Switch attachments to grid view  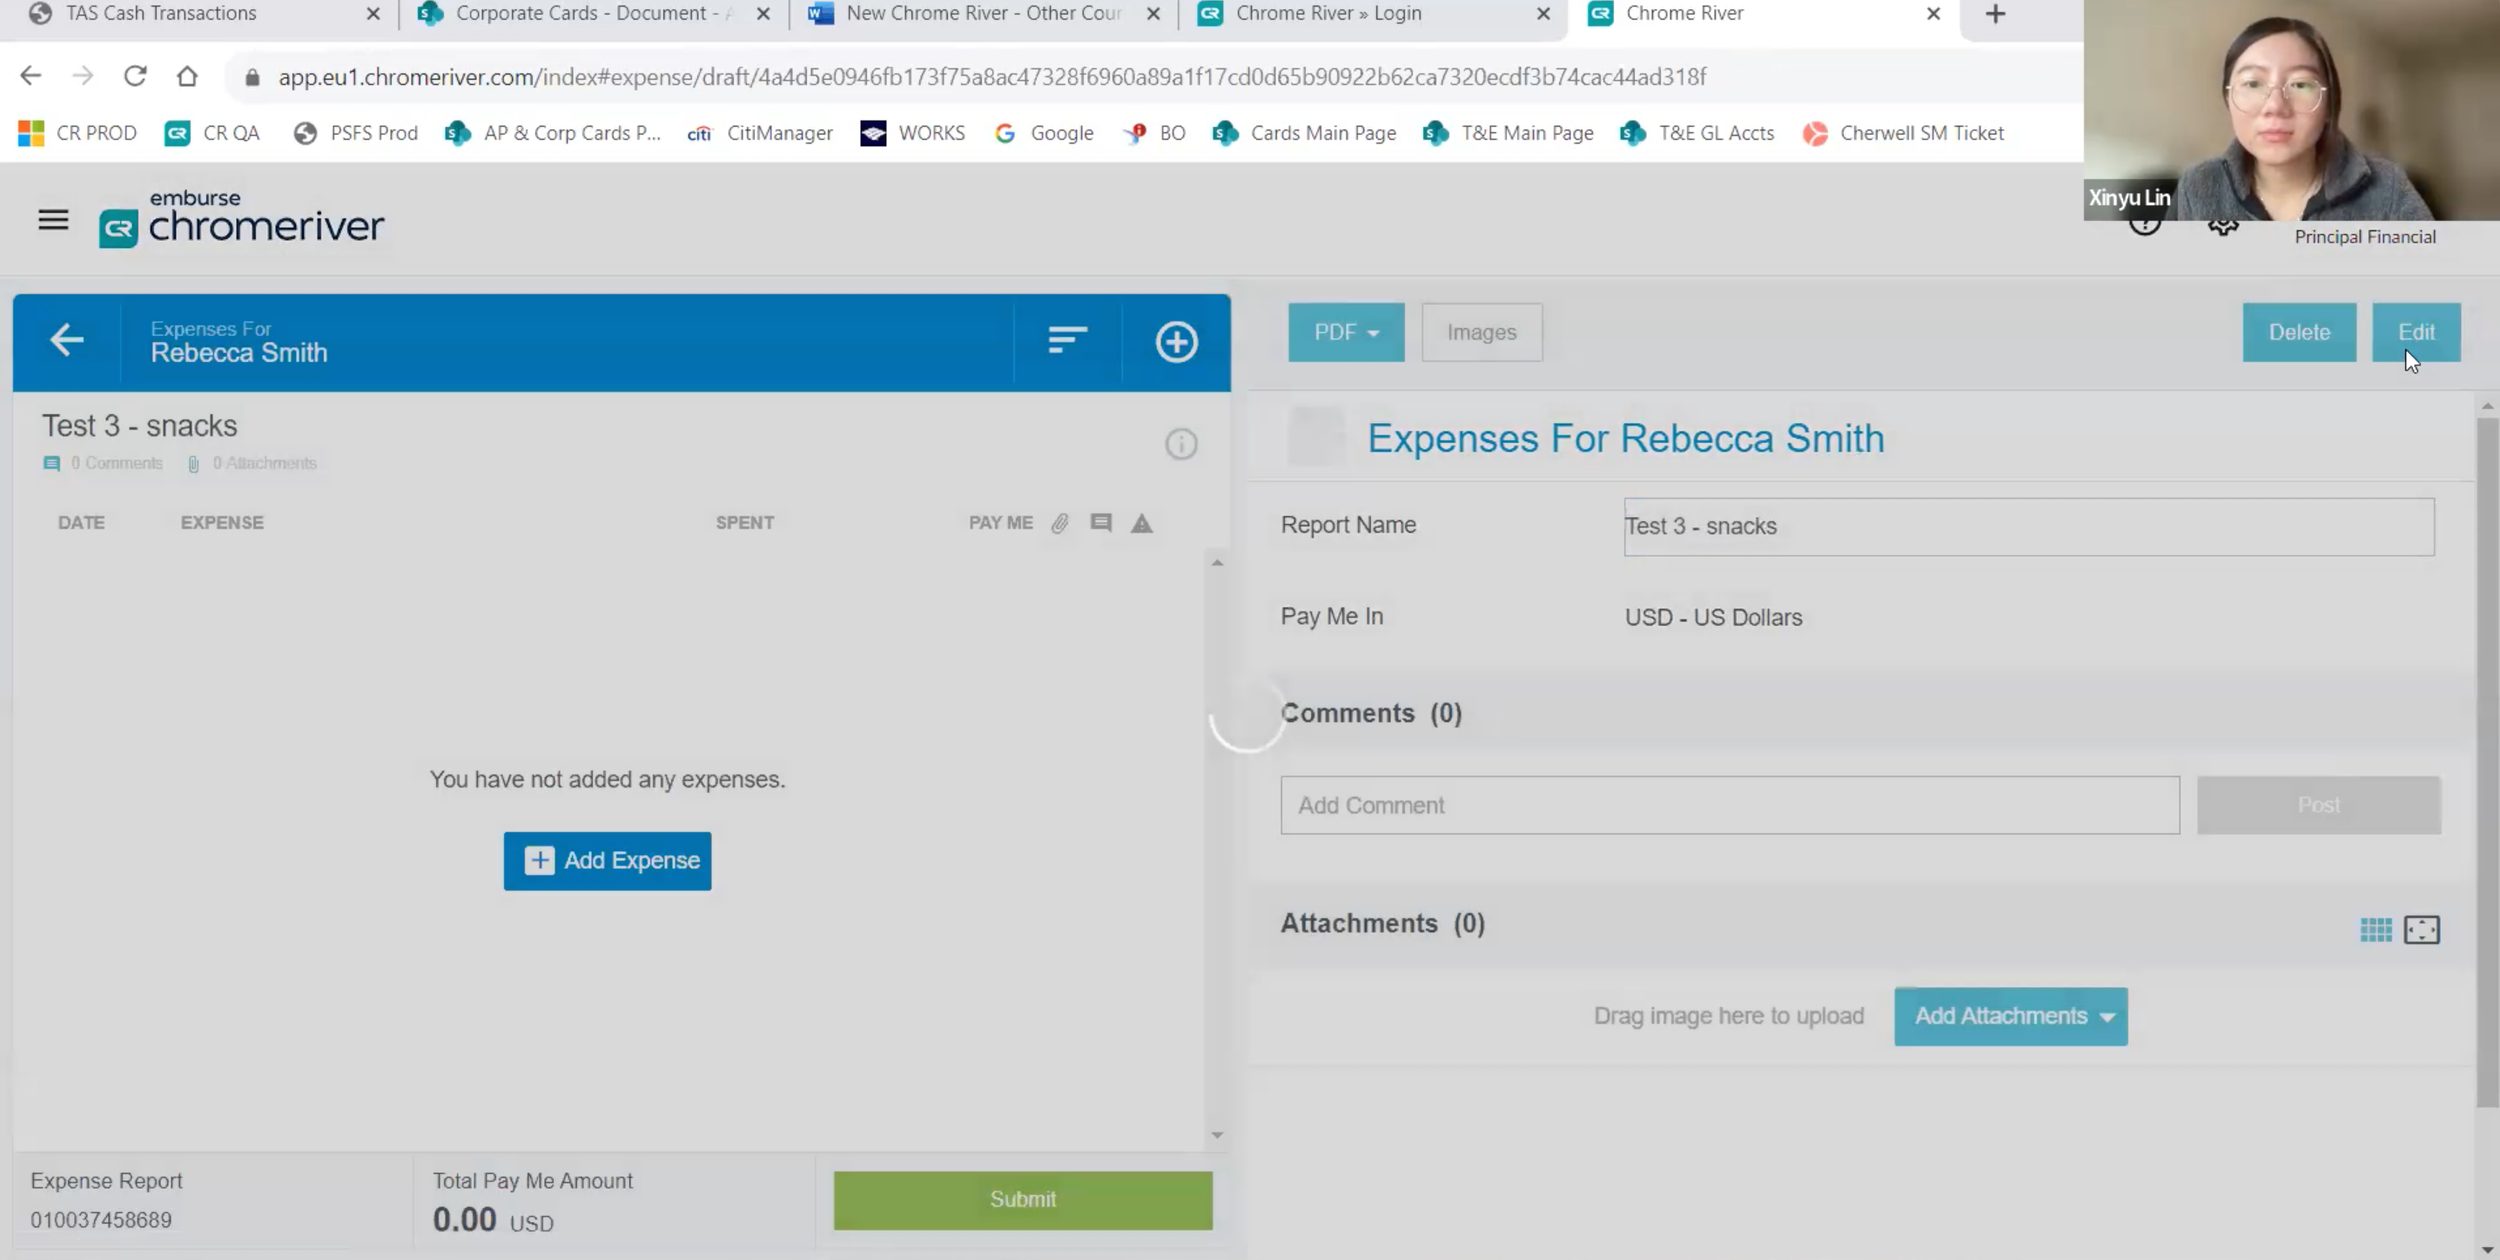click(2375, 930)
